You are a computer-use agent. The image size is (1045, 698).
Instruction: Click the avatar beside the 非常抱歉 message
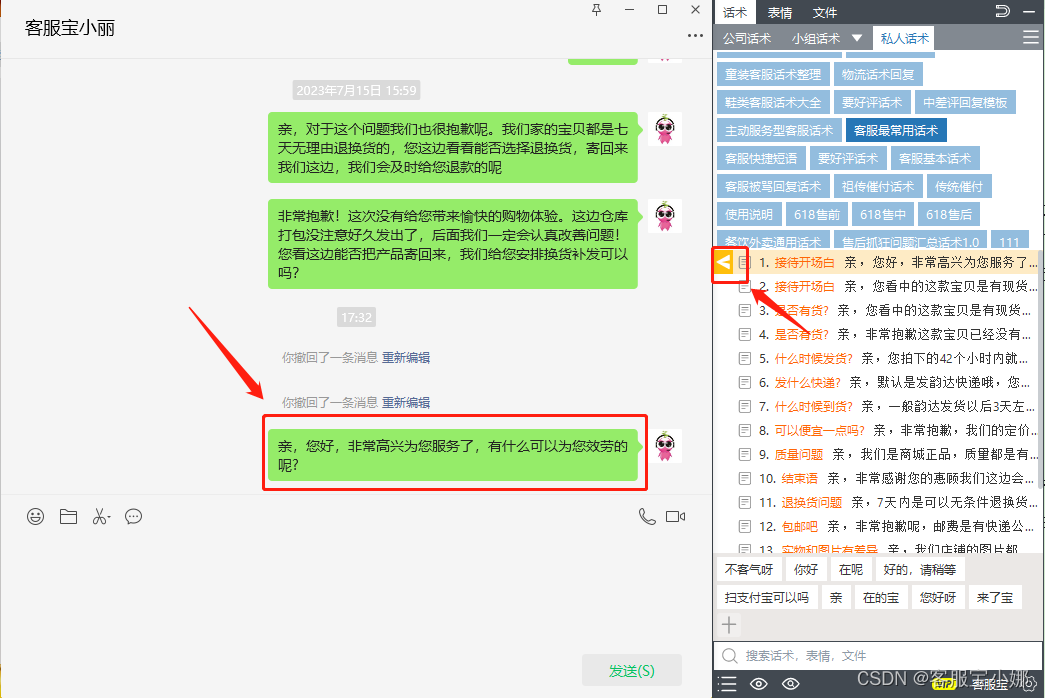tap(664, 217)
